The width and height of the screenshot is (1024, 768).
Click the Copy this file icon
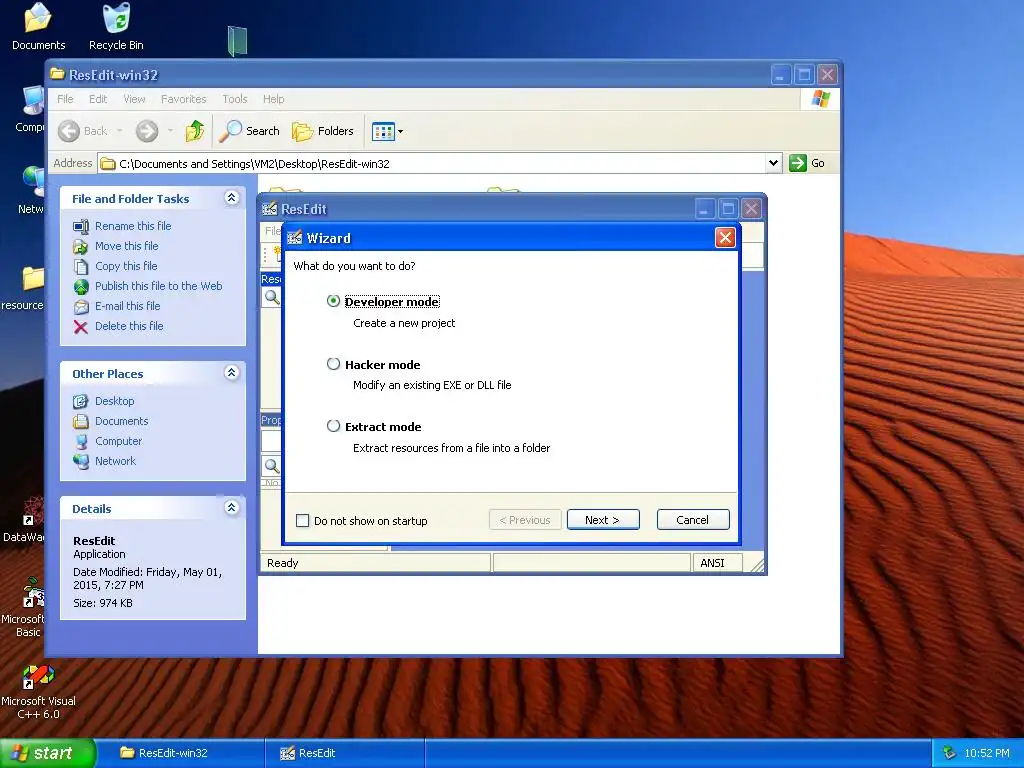coord(81,266)
